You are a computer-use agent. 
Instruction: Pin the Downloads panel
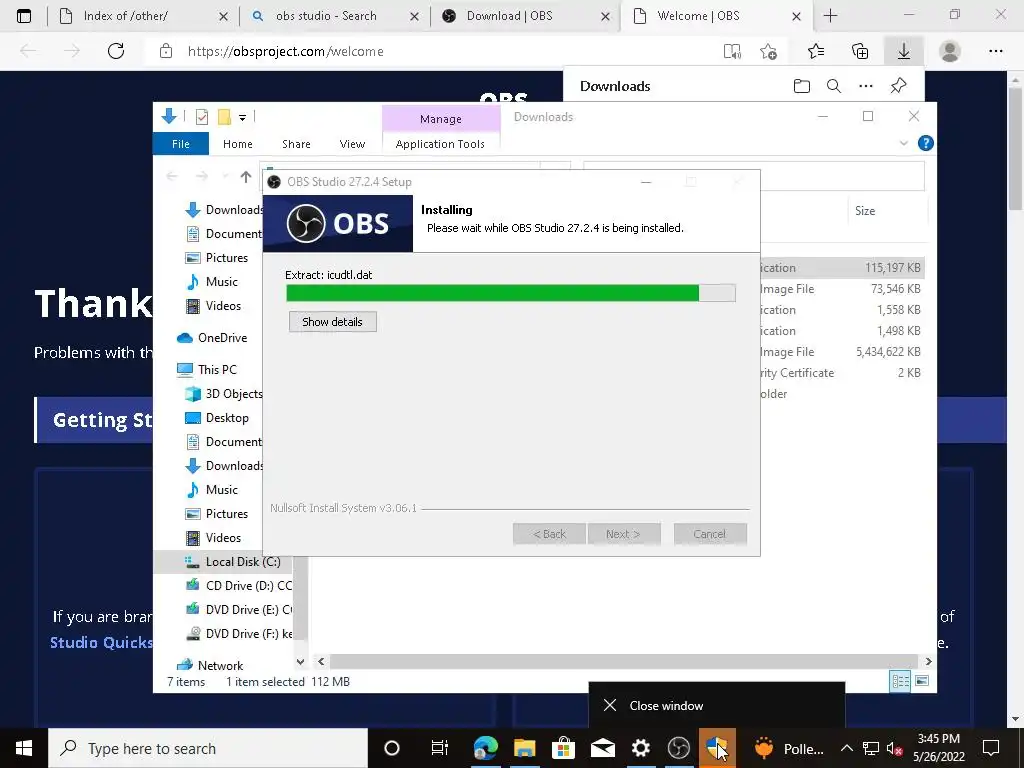click(899, 86)
